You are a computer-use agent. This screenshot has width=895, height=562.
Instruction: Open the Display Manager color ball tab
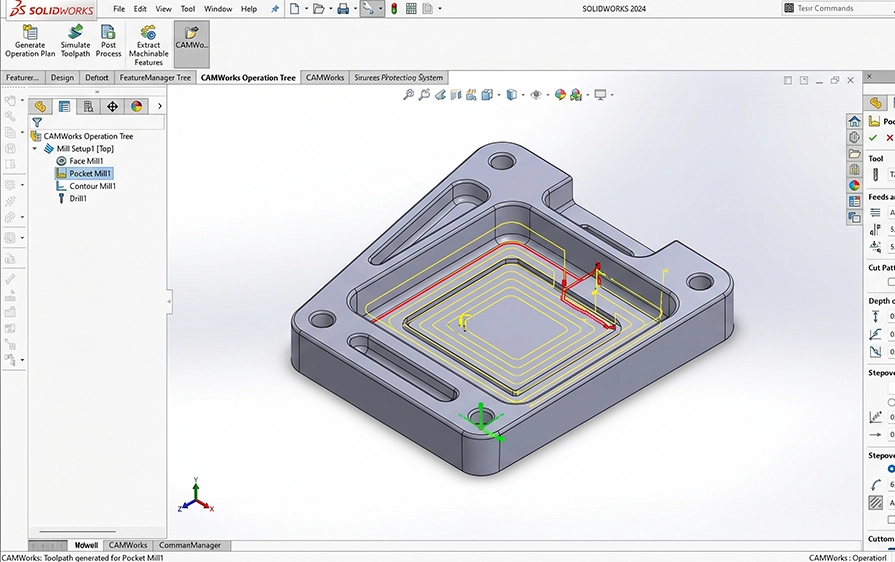tap(136, 106)
